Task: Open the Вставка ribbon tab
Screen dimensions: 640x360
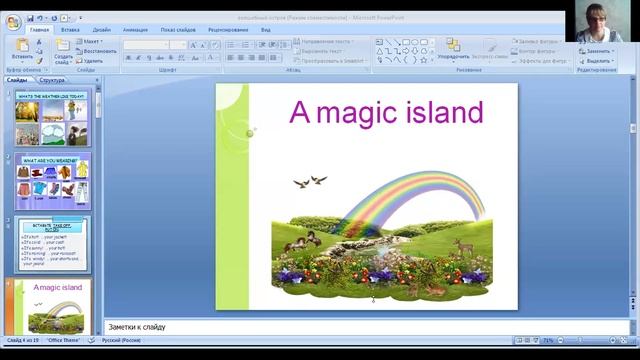Action: click(x=70, y=30)
